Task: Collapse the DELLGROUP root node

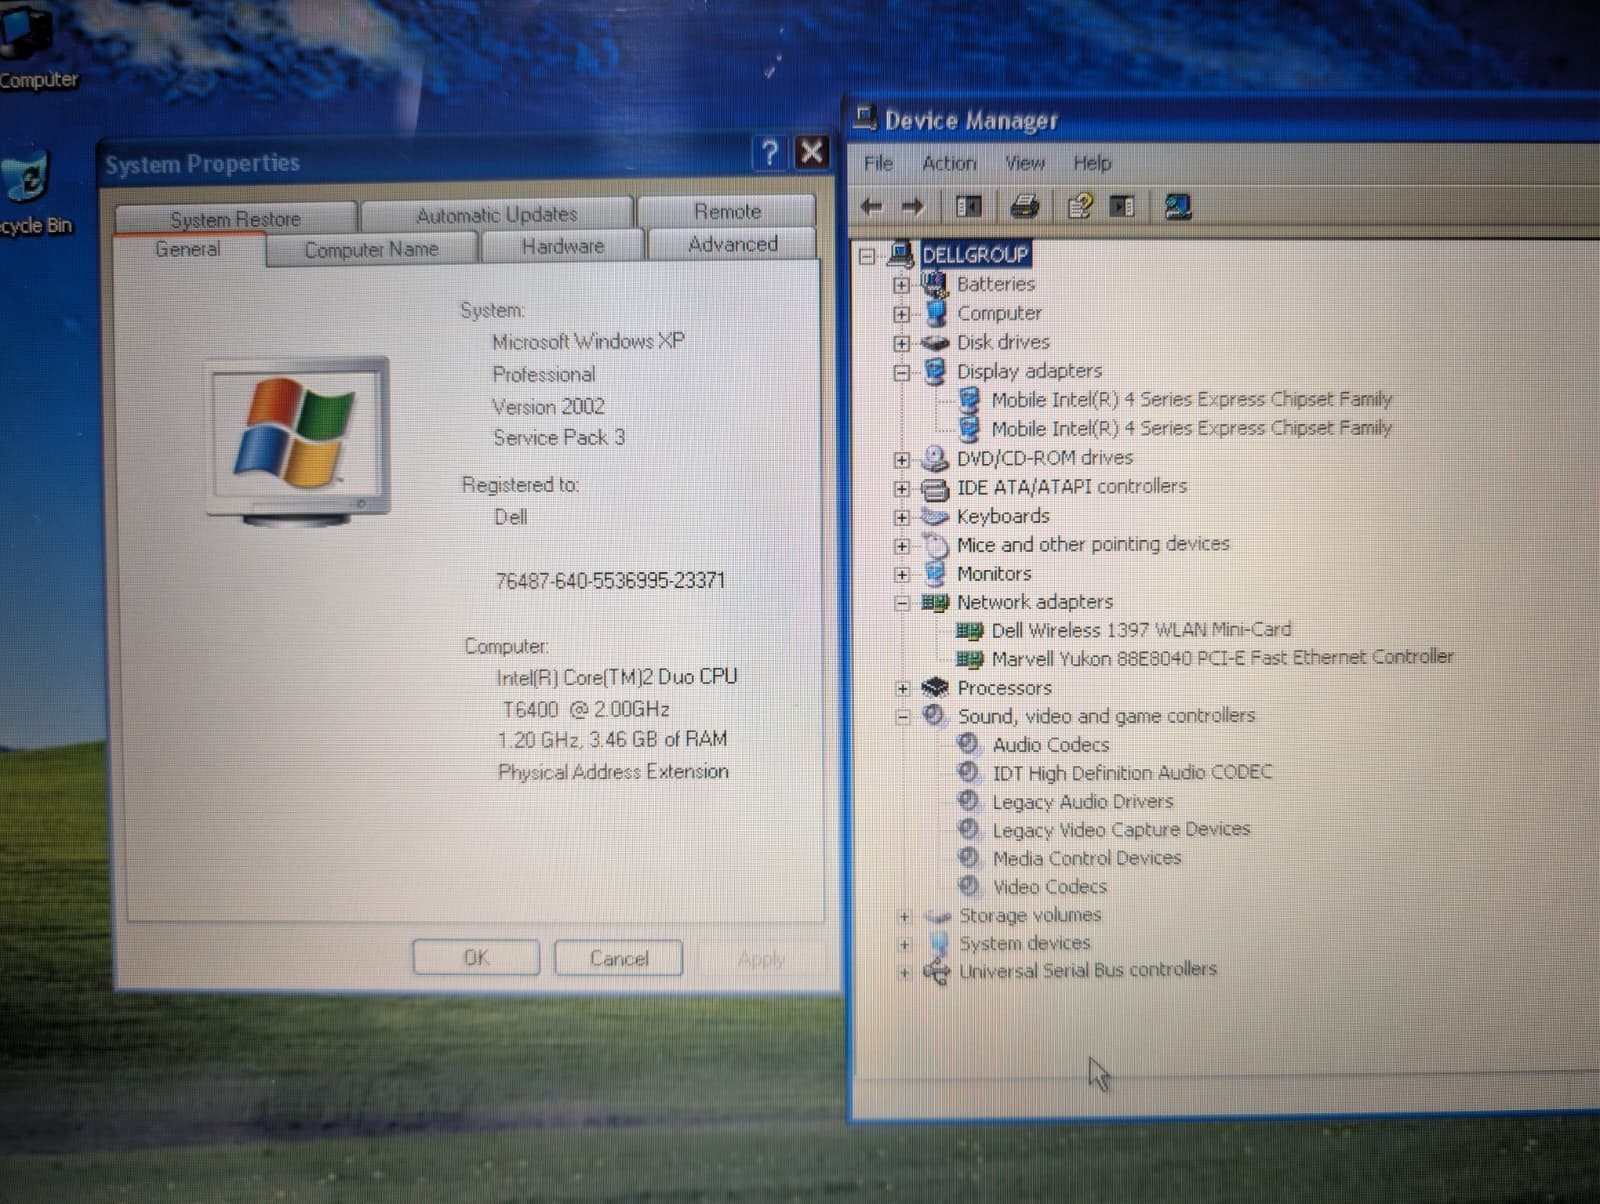Action: (x=867, y=257)
